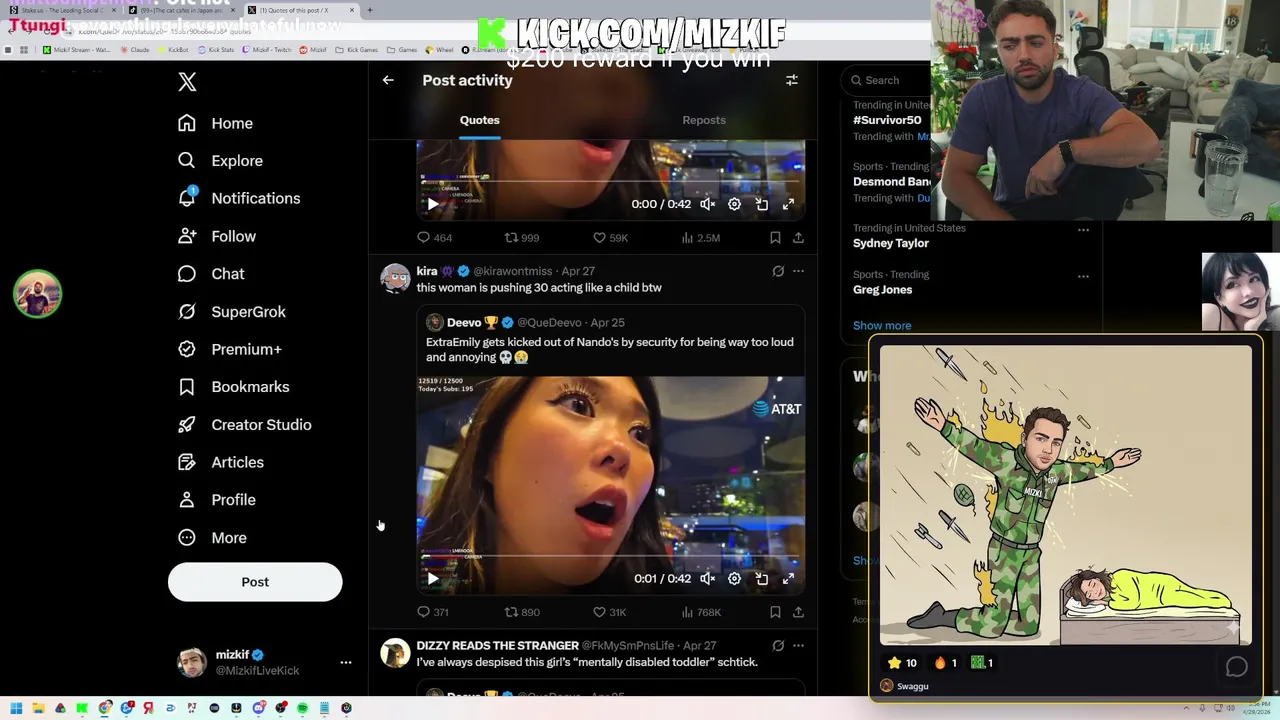Enter fullscreen on ExtraEmily video
Screen dimensions: 1280x720
pyautogui.click(x=788, y=578)
